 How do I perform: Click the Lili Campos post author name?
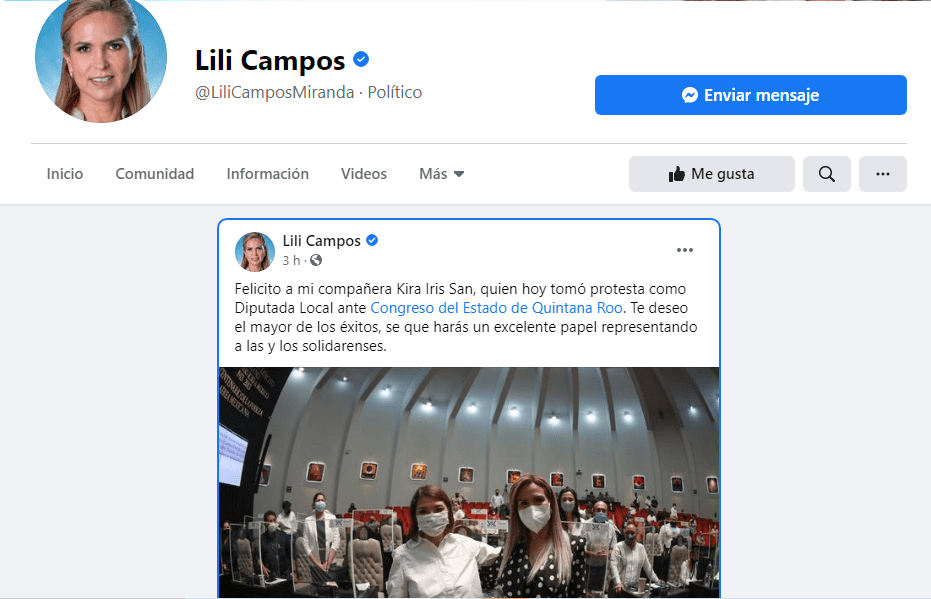tap(321, 240)
